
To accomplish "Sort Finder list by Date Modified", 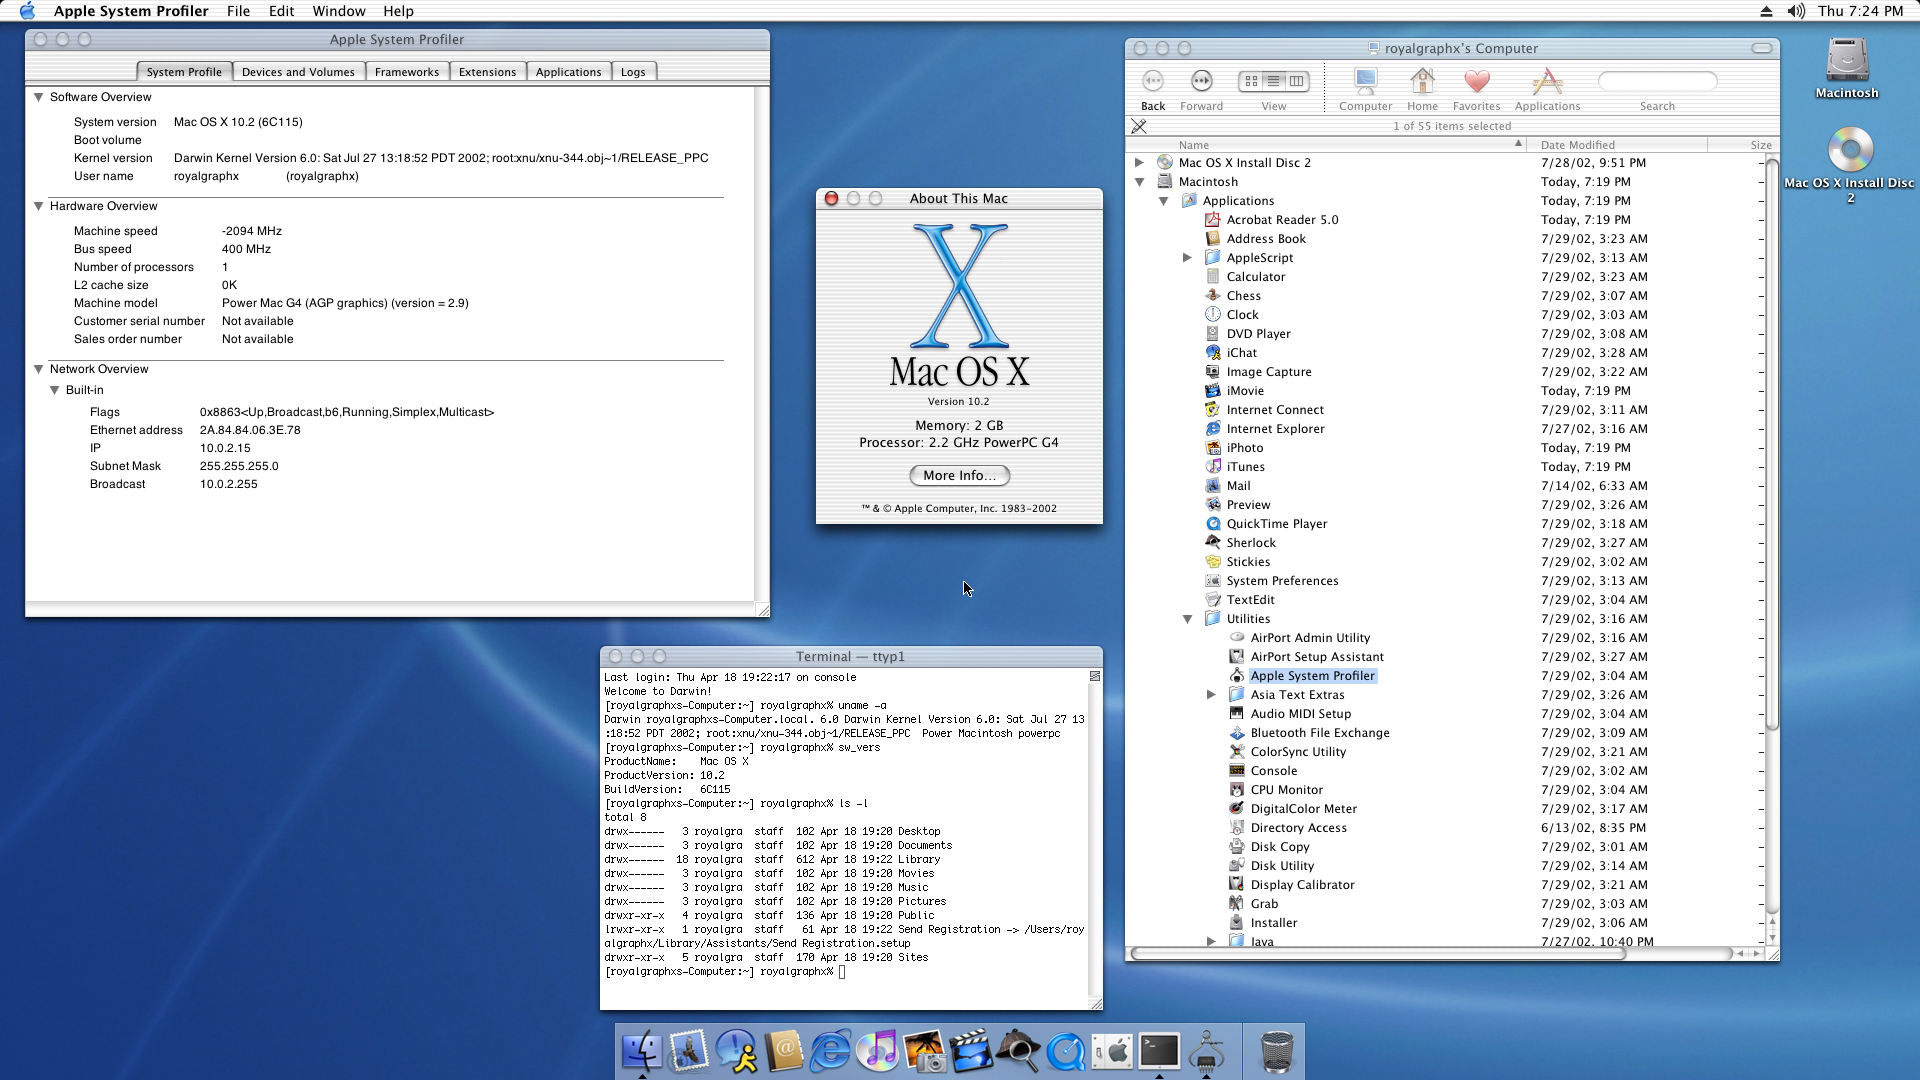I will (x=1616, y=145).
